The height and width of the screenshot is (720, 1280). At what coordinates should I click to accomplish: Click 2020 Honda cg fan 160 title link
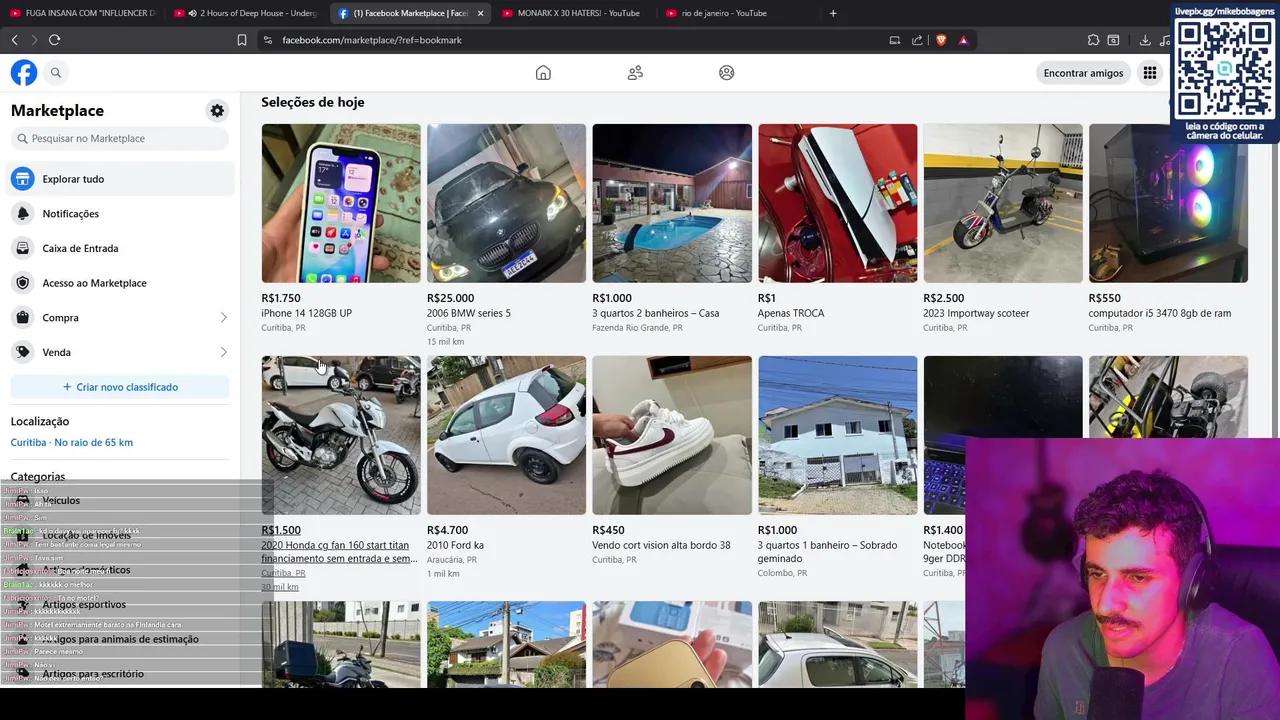(x=339, y=552)
